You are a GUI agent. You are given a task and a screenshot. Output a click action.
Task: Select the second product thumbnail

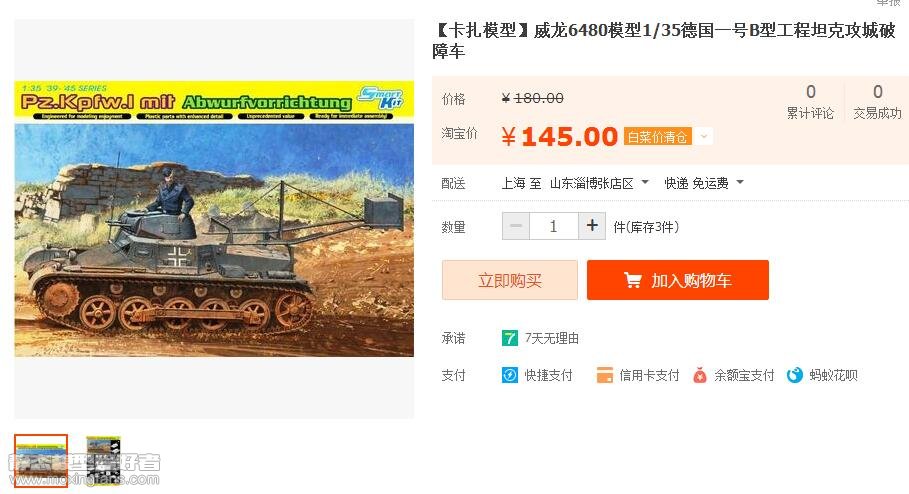click(103, 461)
